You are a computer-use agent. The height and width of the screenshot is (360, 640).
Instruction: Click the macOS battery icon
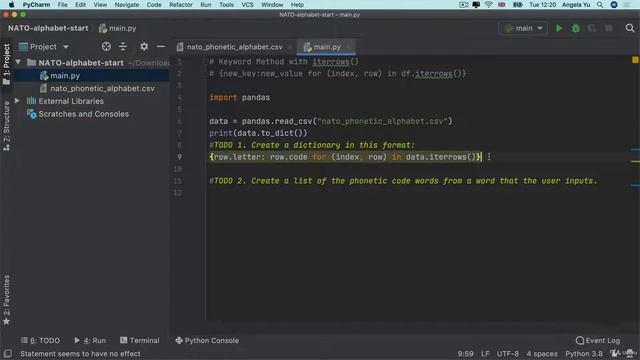tap(518, 5)
